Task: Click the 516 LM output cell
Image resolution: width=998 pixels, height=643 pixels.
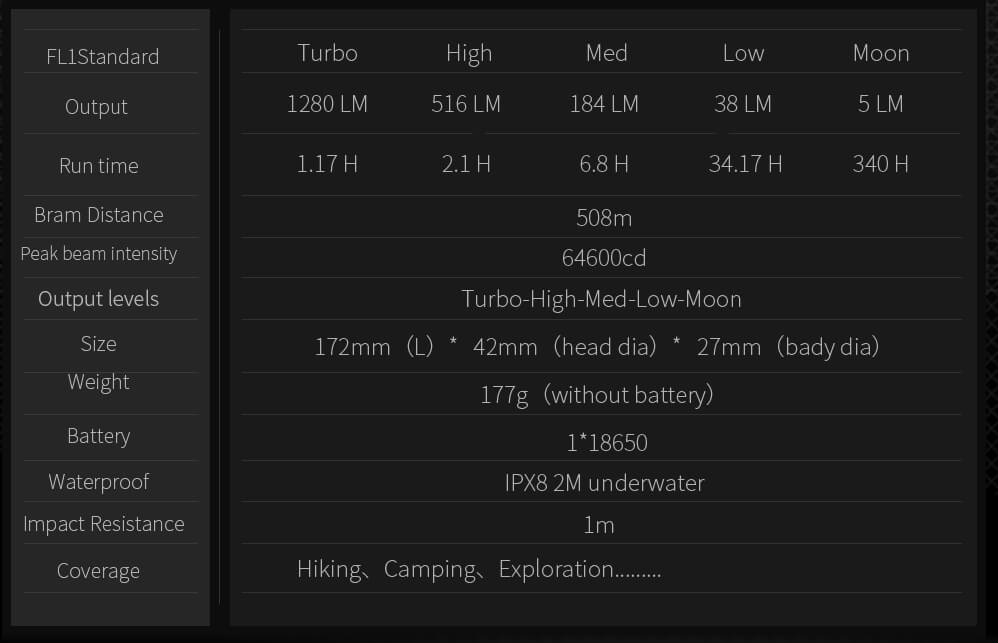Action: [466, 104]
